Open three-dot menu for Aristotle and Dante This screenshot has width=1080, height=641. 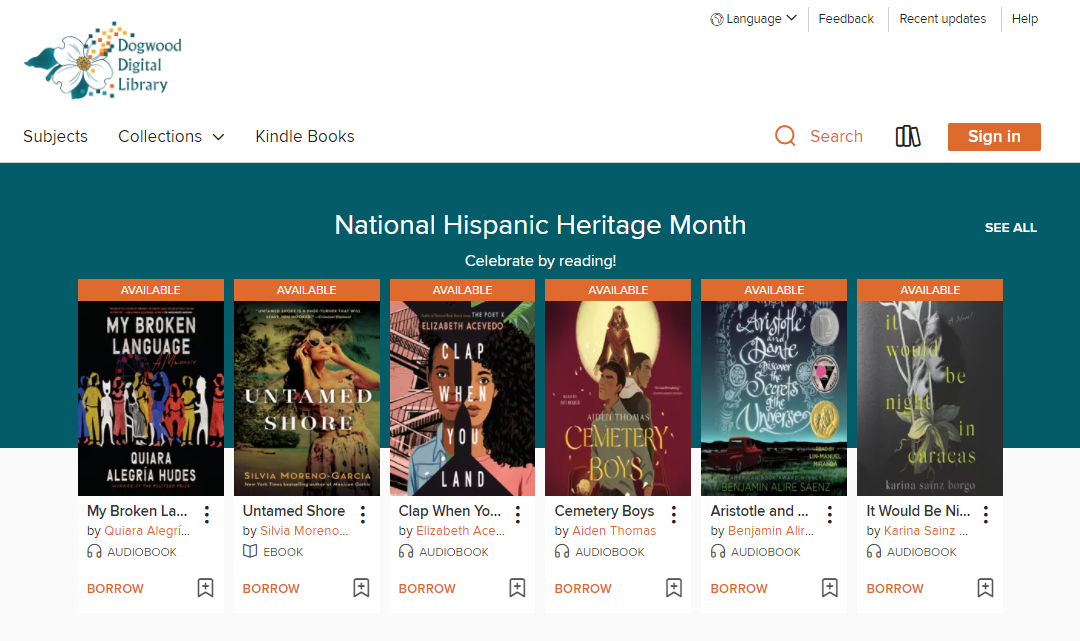coord(830,515)
